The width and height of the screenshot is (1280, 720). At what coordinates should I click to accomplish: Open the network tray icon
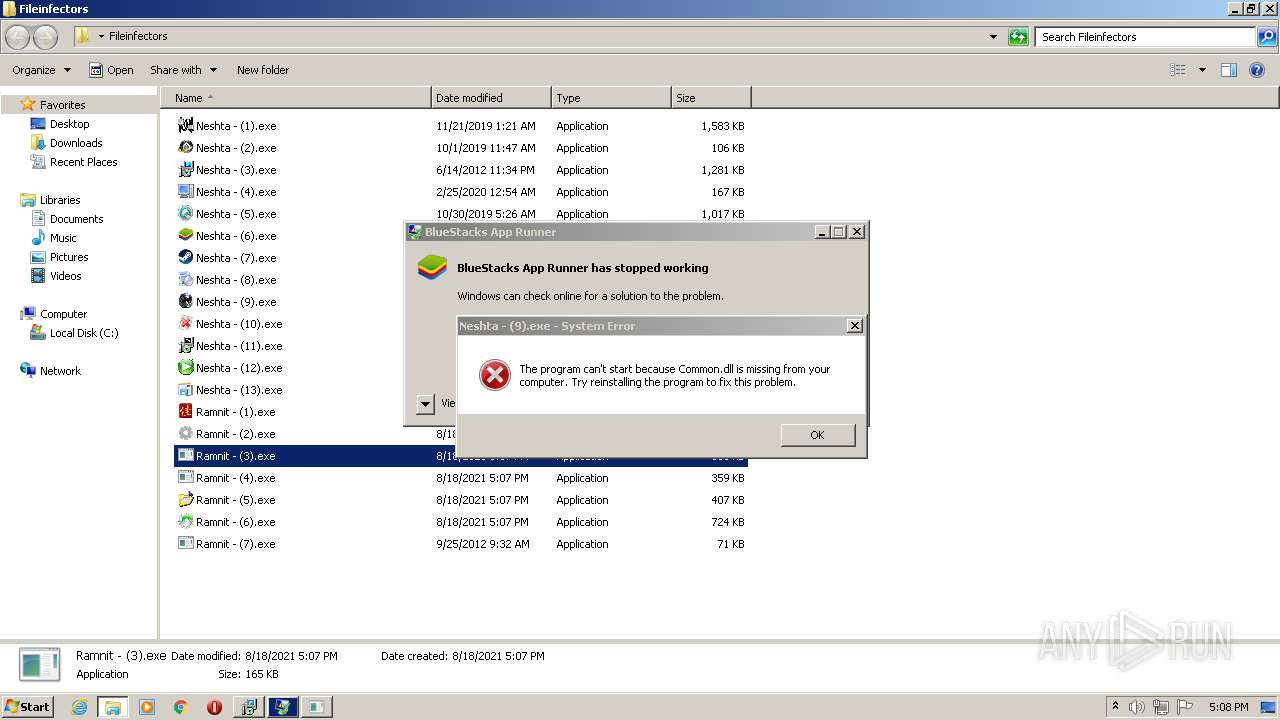[1161, 707]
